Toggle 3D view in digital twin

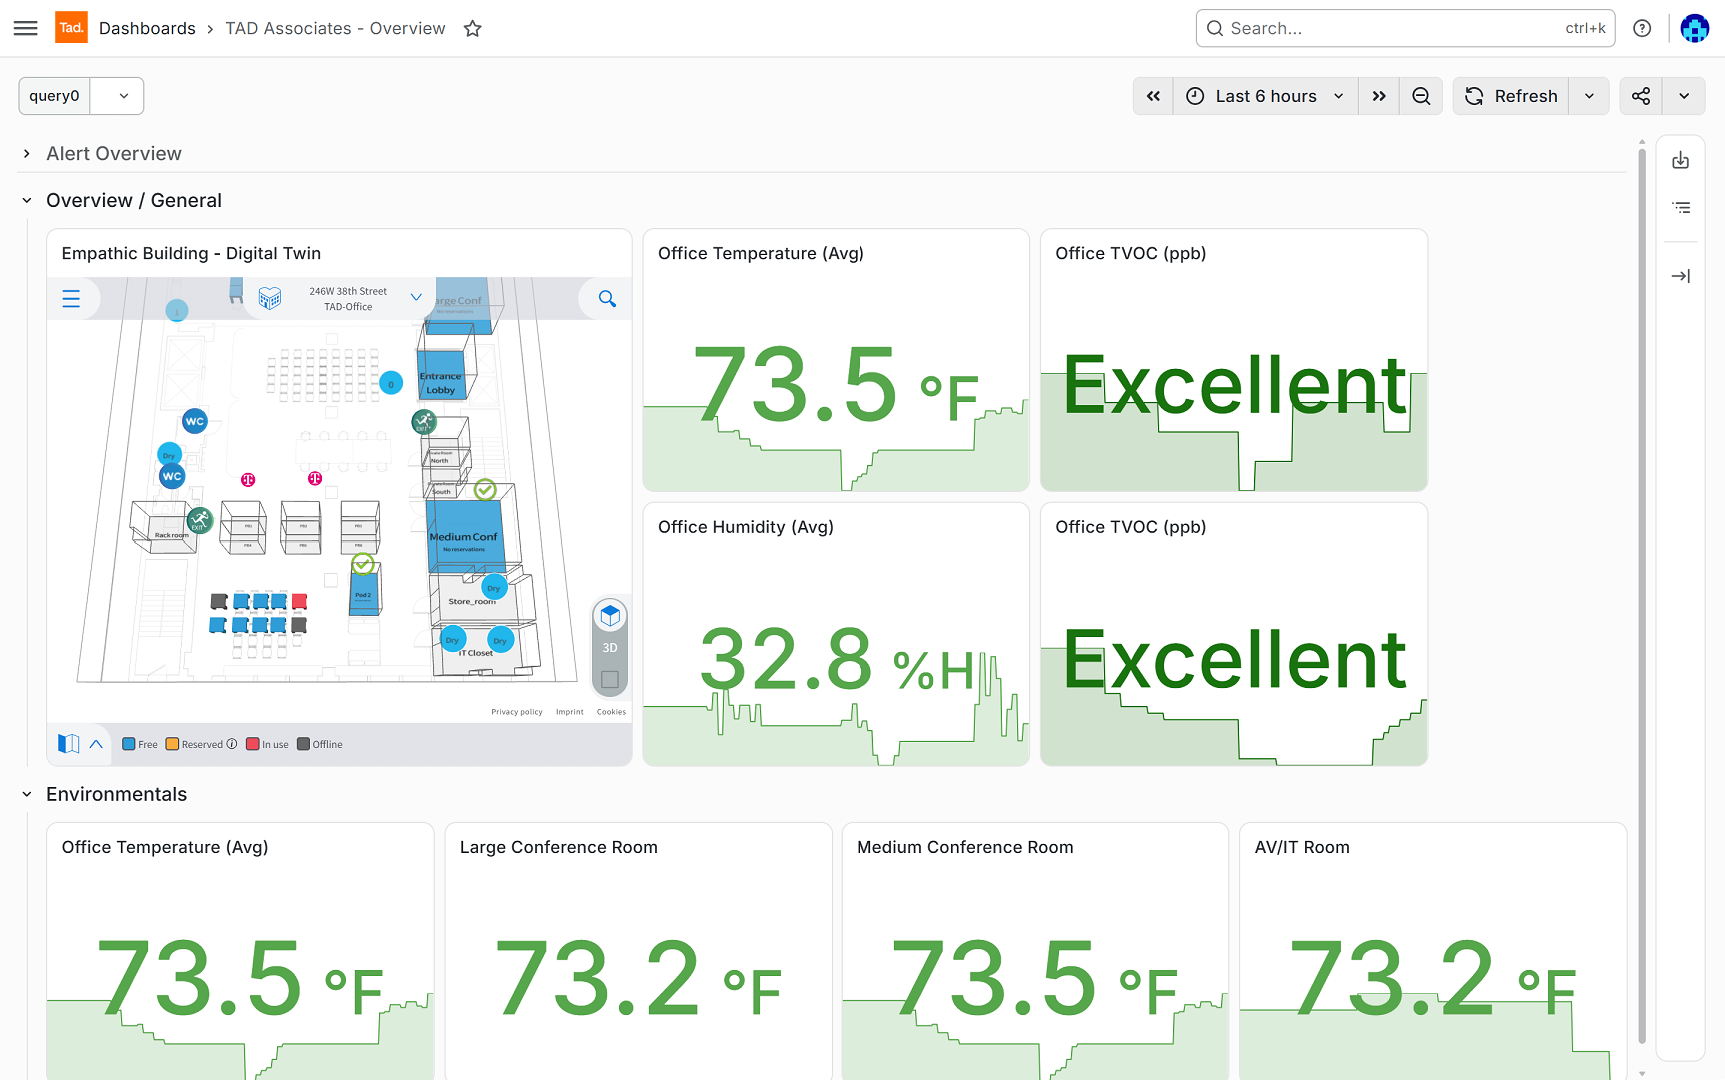(610, 616)
